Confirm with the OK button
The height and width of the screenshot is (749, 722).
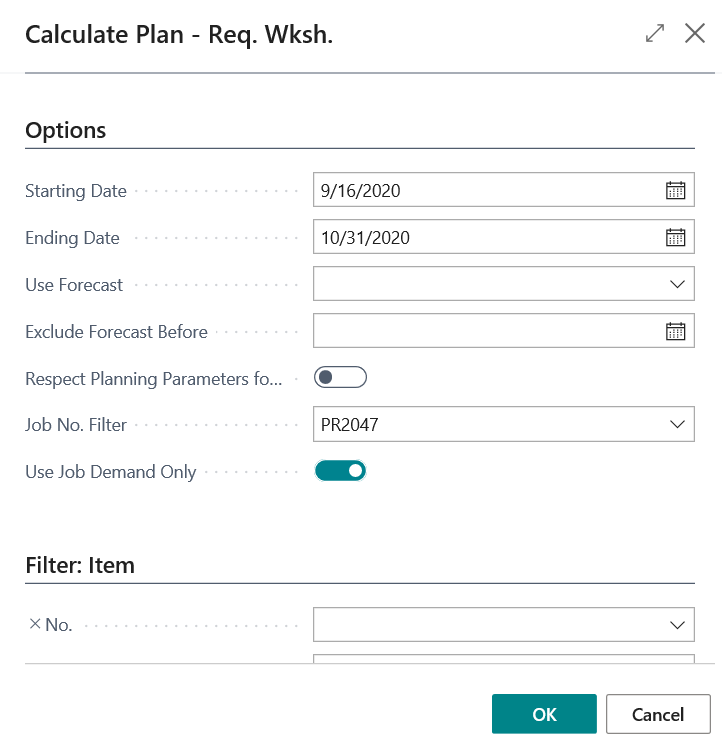point(544,714)
